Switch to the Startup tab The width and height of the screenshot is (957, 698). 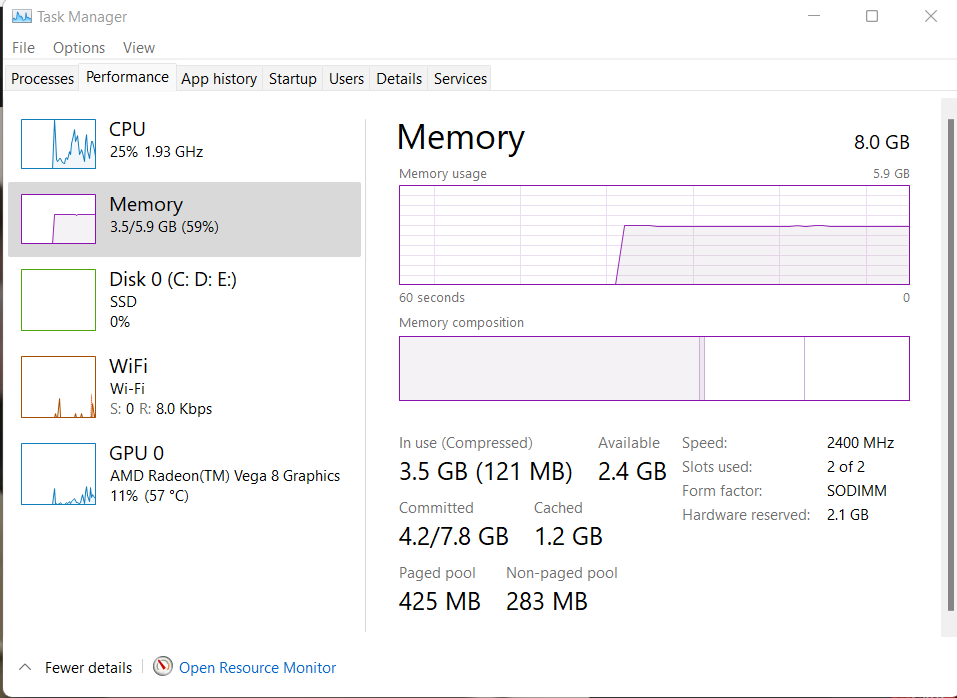[x=292, y=78]
